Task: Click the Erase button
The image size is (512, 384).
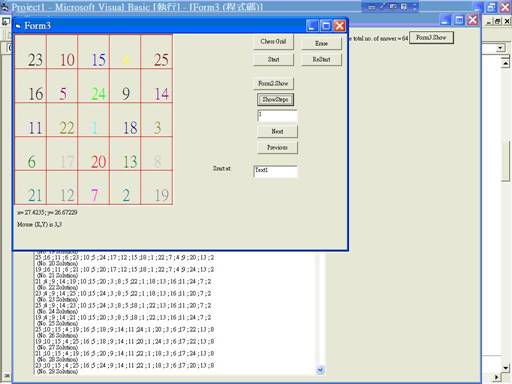Action: pos(321,44)
